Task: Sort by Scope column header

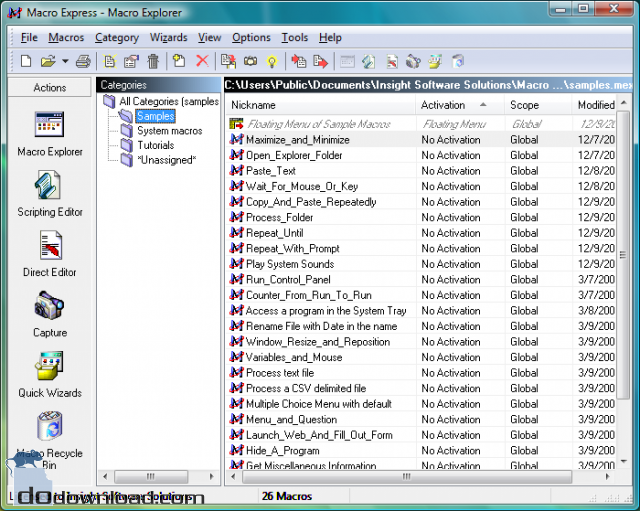Action: point(538,105)
